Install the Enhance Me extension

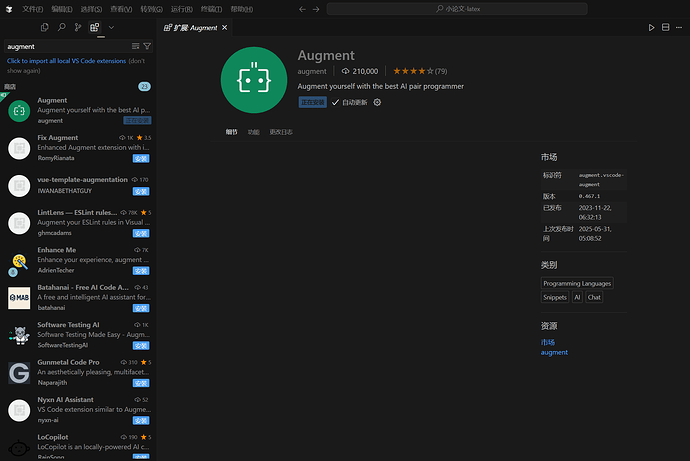pyautogui.click(x=141, y=271)
